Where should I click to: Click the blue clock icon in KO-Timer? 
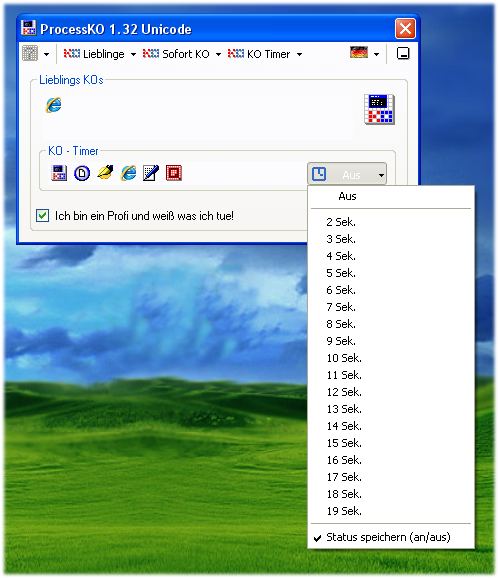(x=82, y=173)
